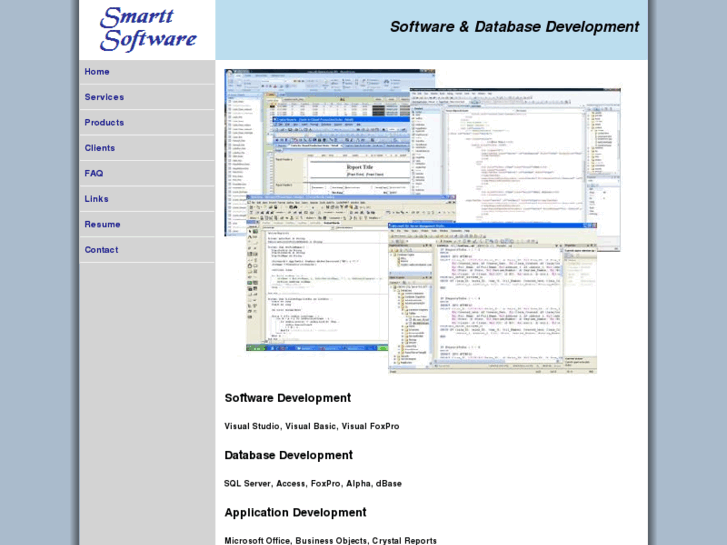Viewport: 727px width, 545px height.
Task: Click the Smartt Software logo
Action: [x=148, y=29]
